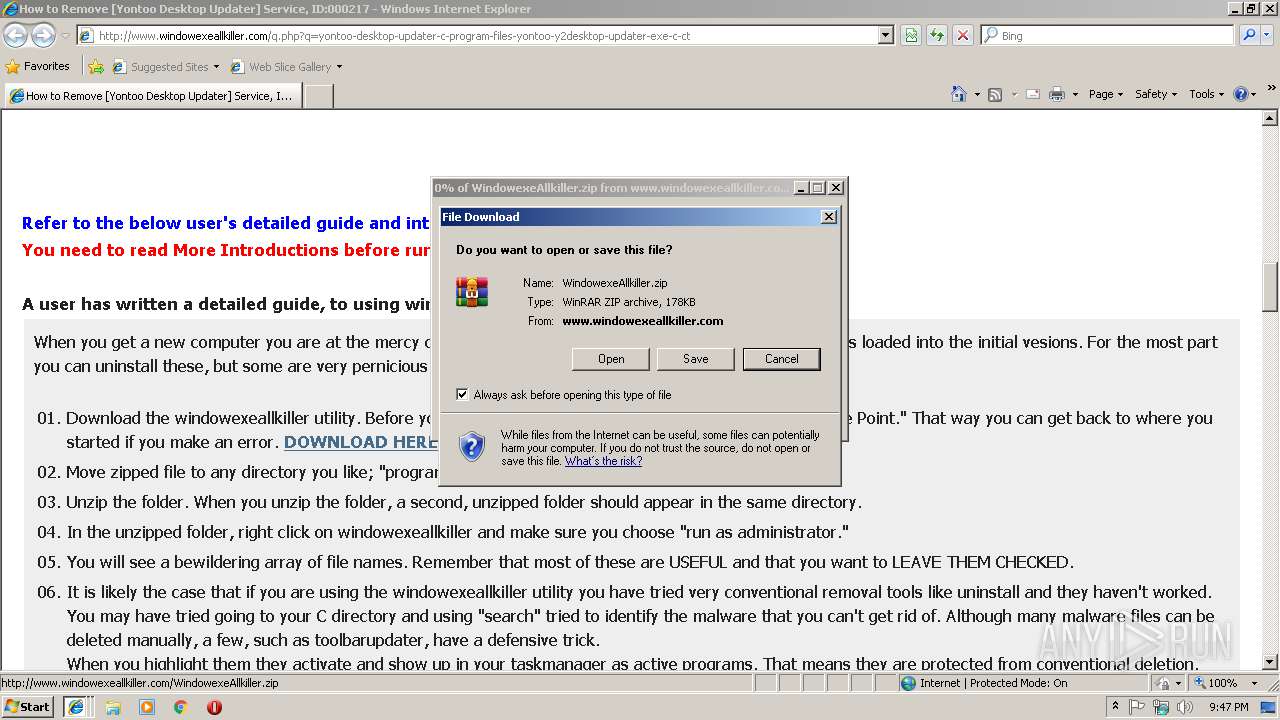Image resolution: width=1280 pixels, height=720 pixels.
Task: Click the Bing search magnifier button
Action: (1249, 35)
